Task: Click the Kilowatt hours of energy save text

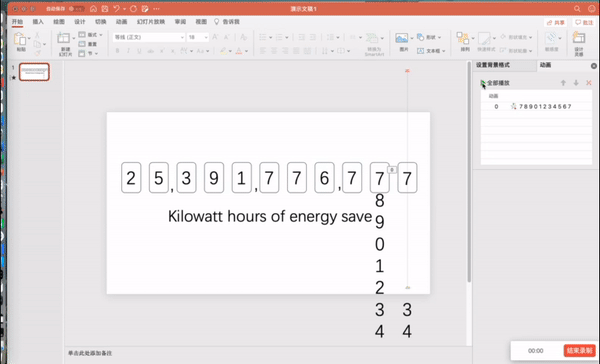Action: pos(270,216)
